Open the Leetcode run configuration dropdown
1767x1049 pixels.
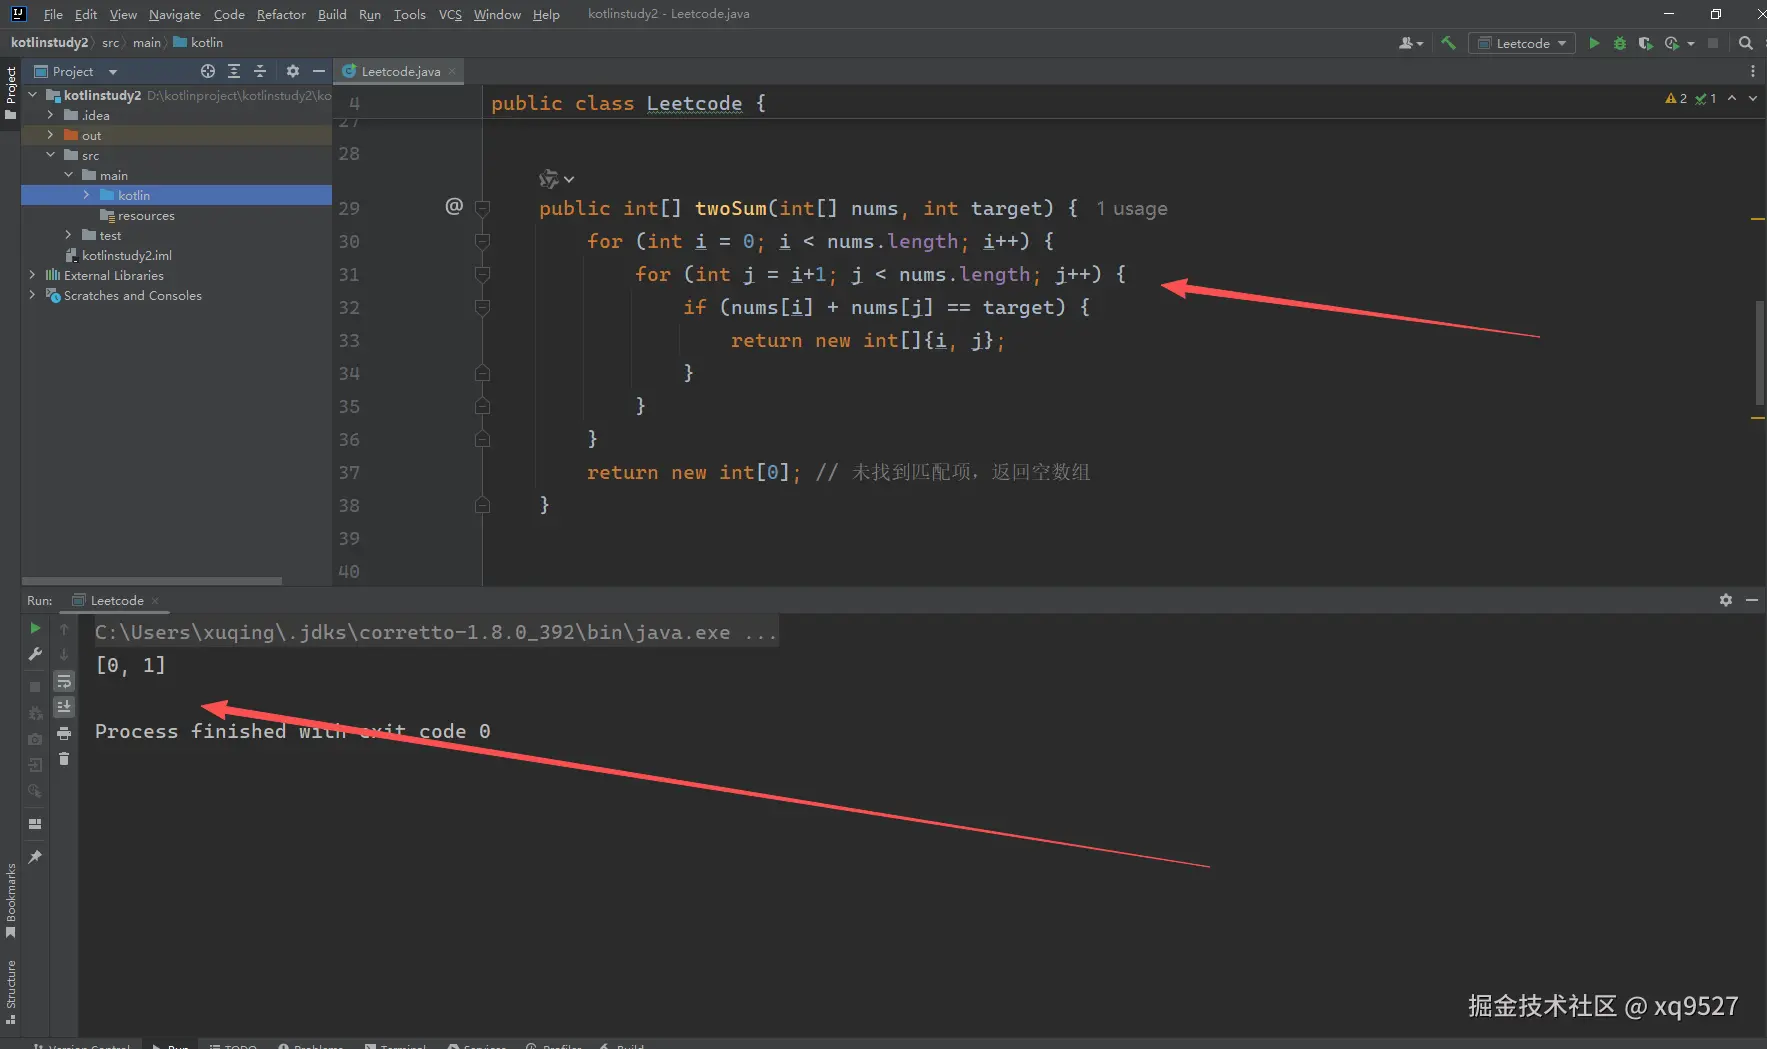[1522, 43]
